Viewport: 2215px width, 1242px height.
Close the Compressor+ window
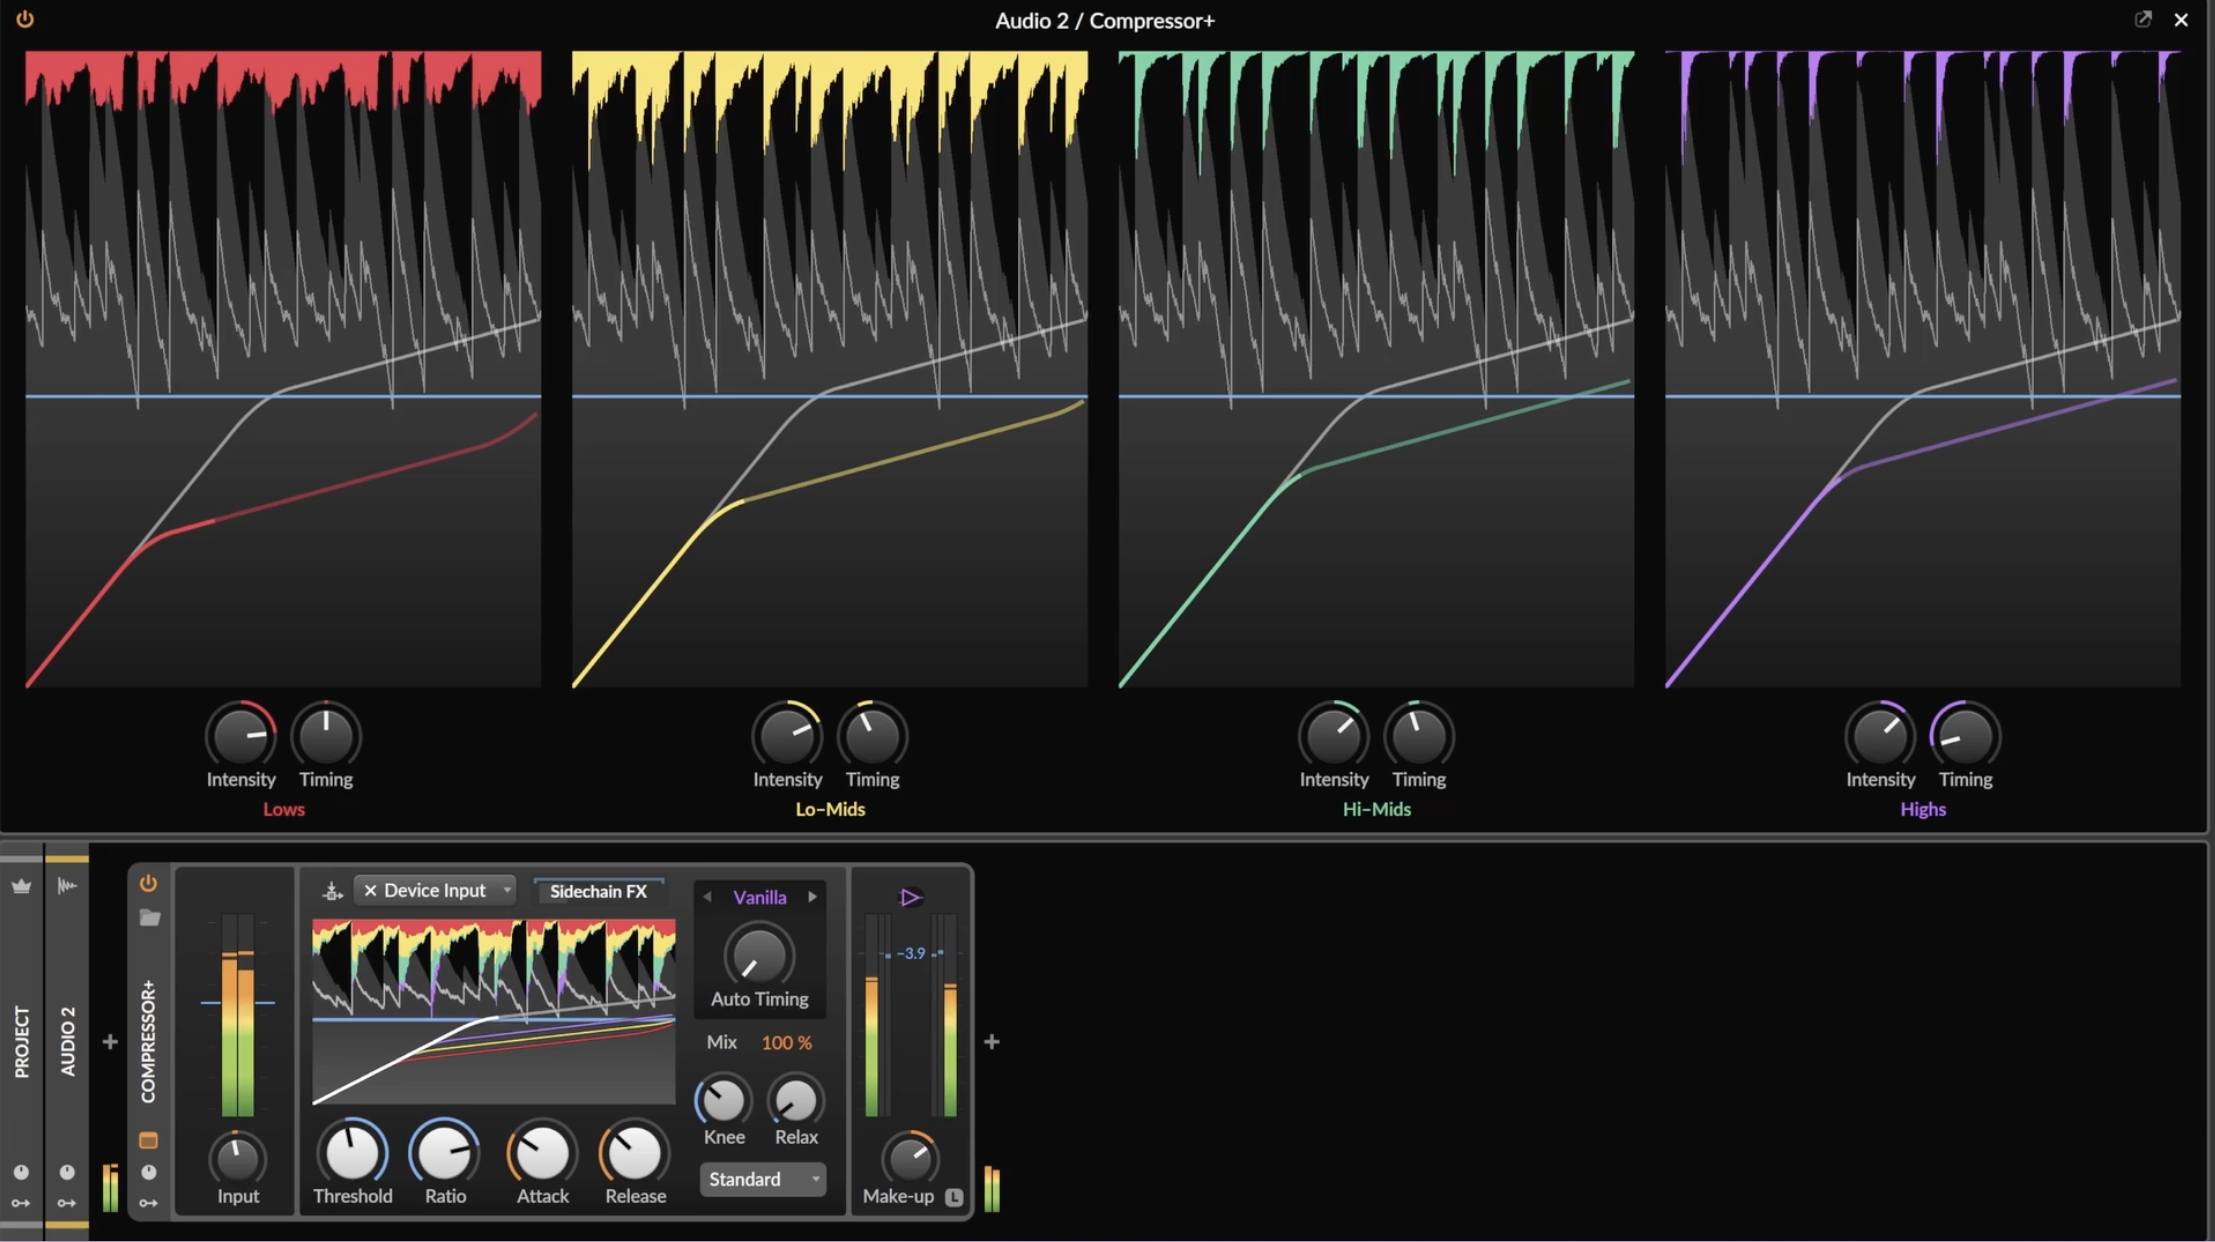tap(2181, 20)
